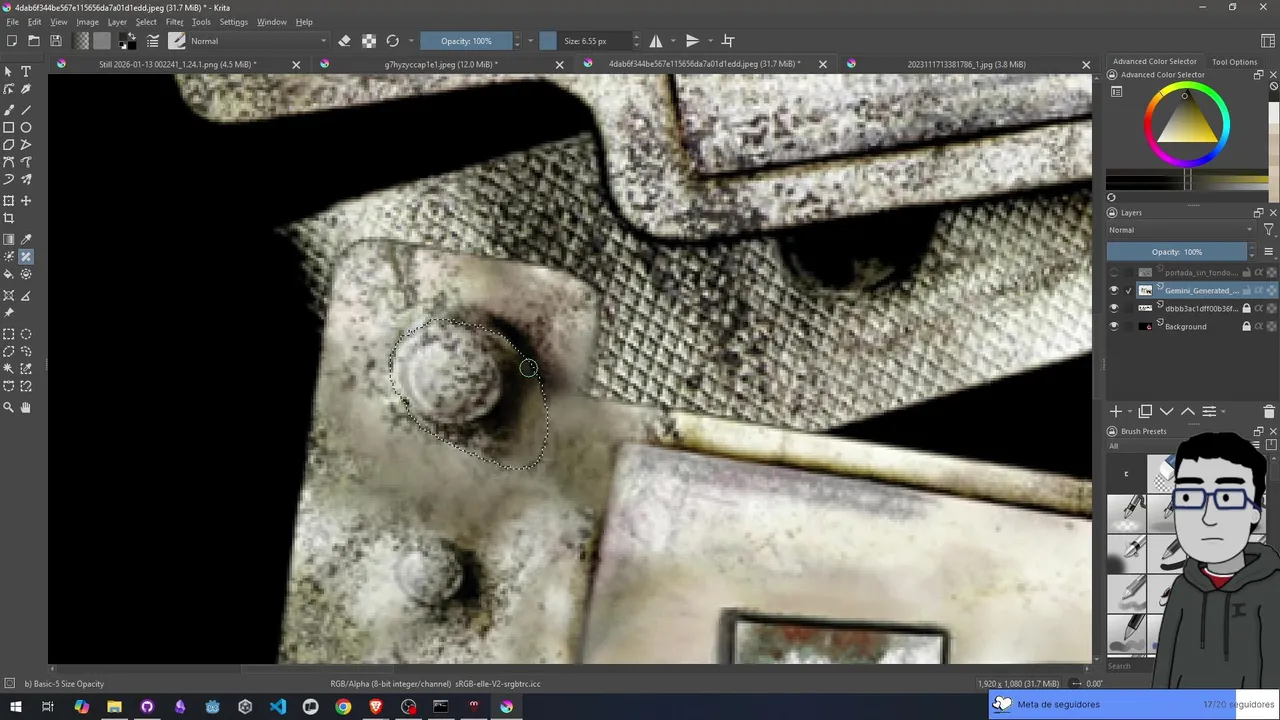
Task: Open the Settings menu
Action: click(233, 22)
